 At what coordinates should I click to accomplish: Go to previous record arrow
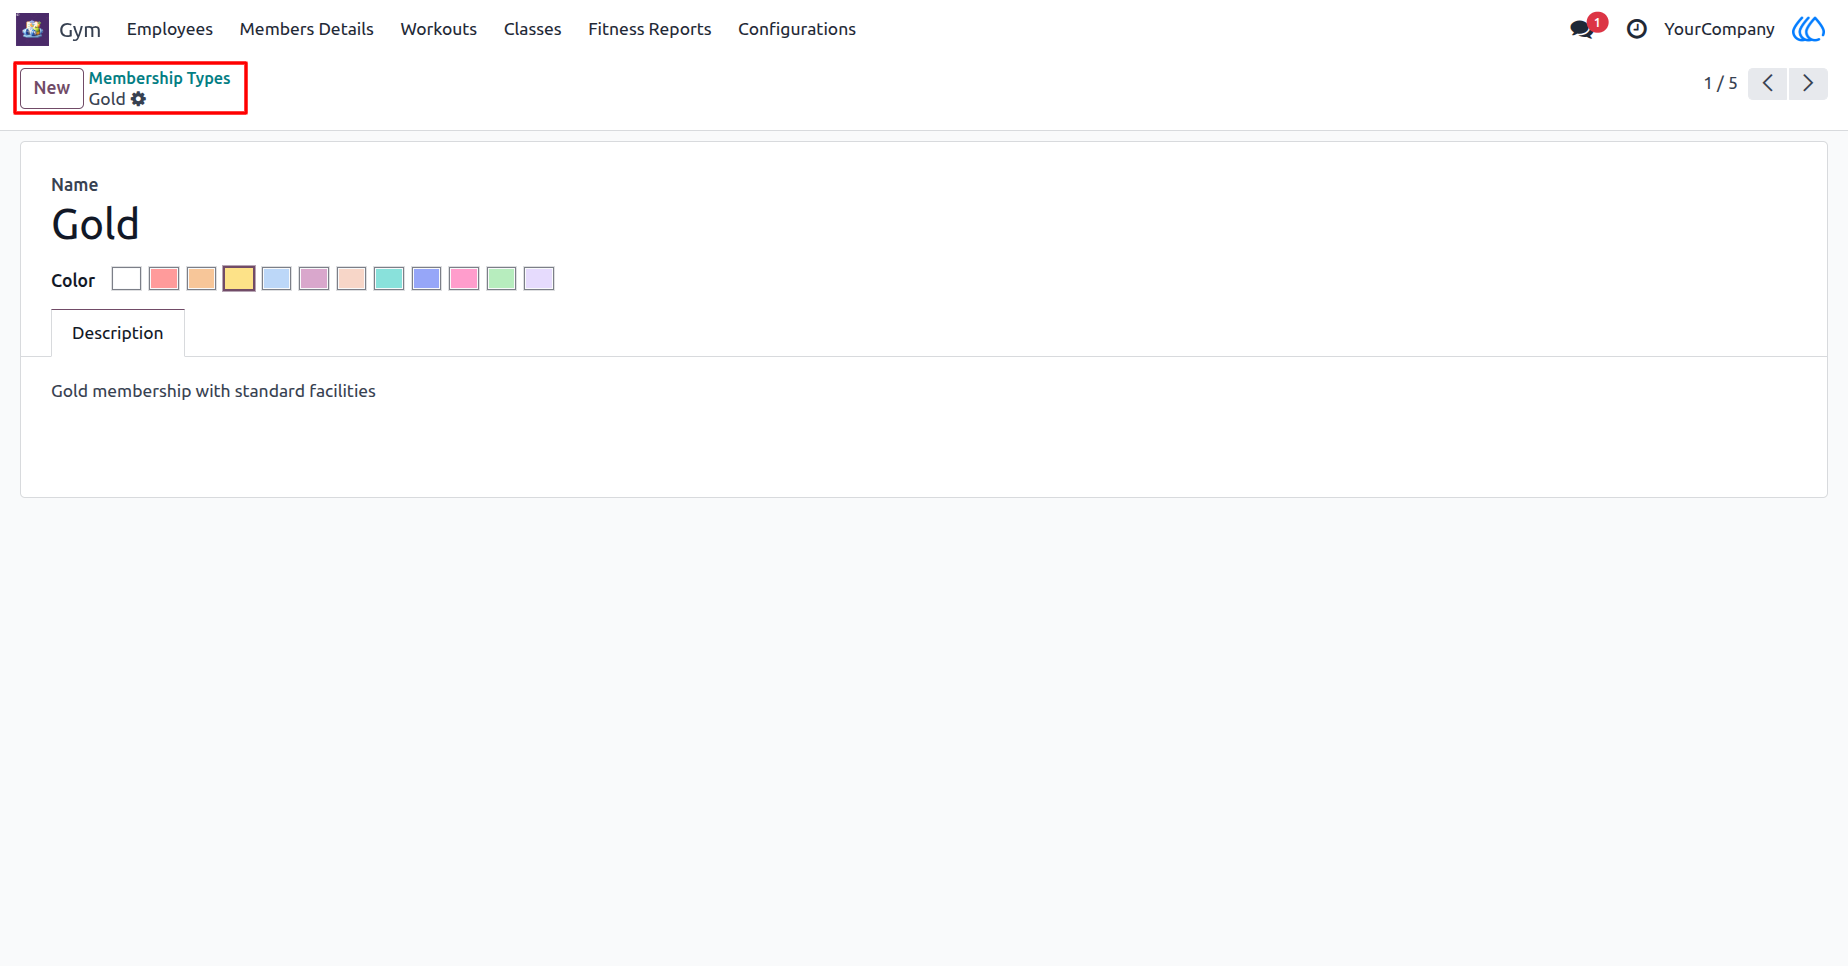pos(1768,83)
